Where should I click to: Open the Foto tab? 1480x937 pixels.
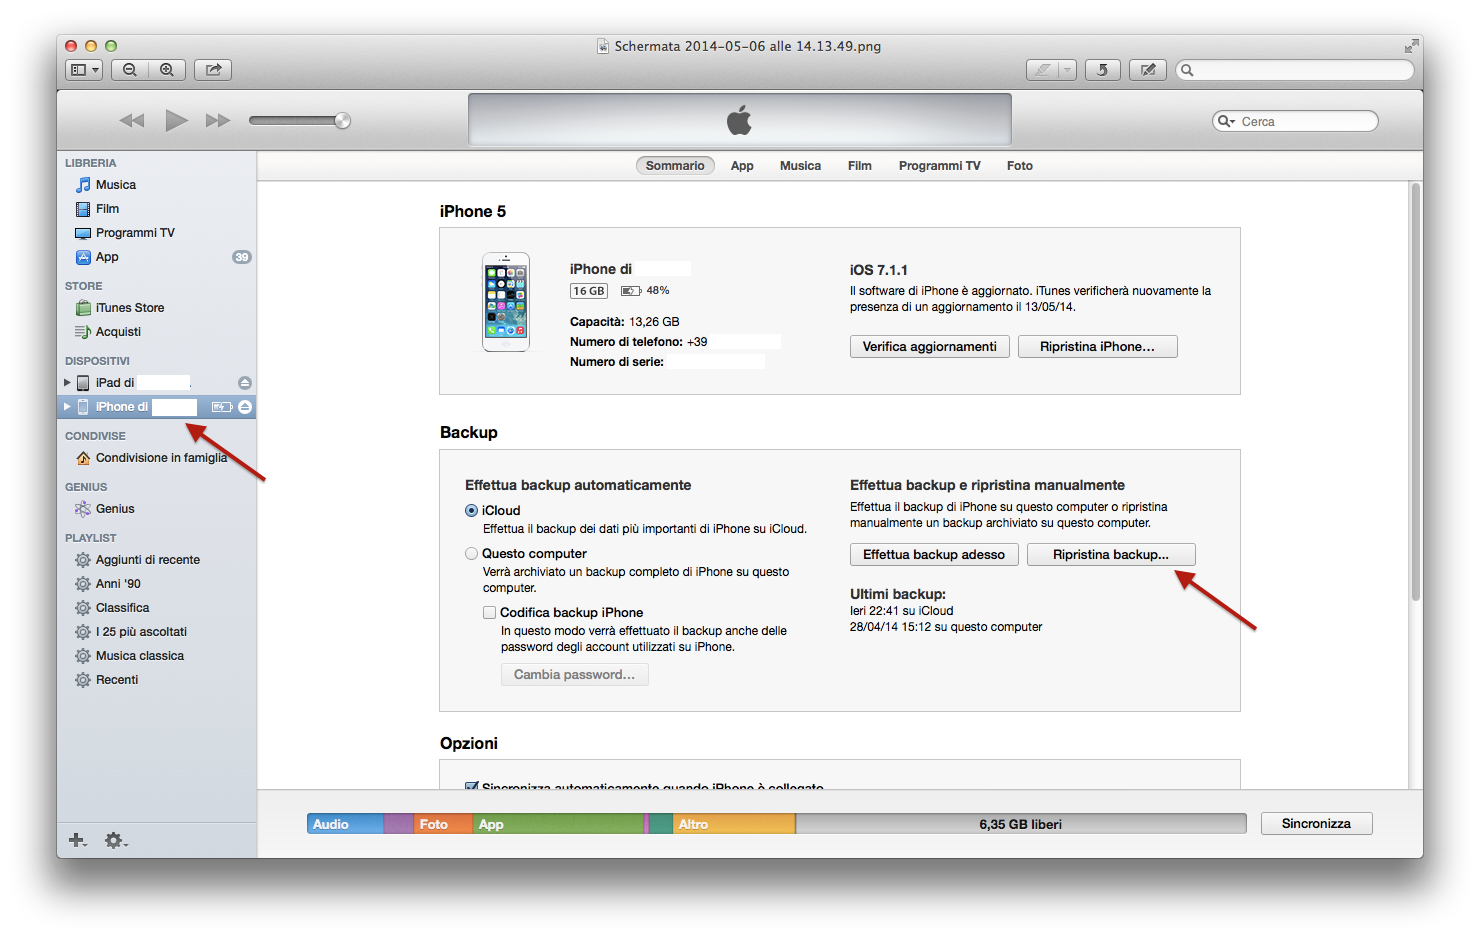tap(1020, 166)
